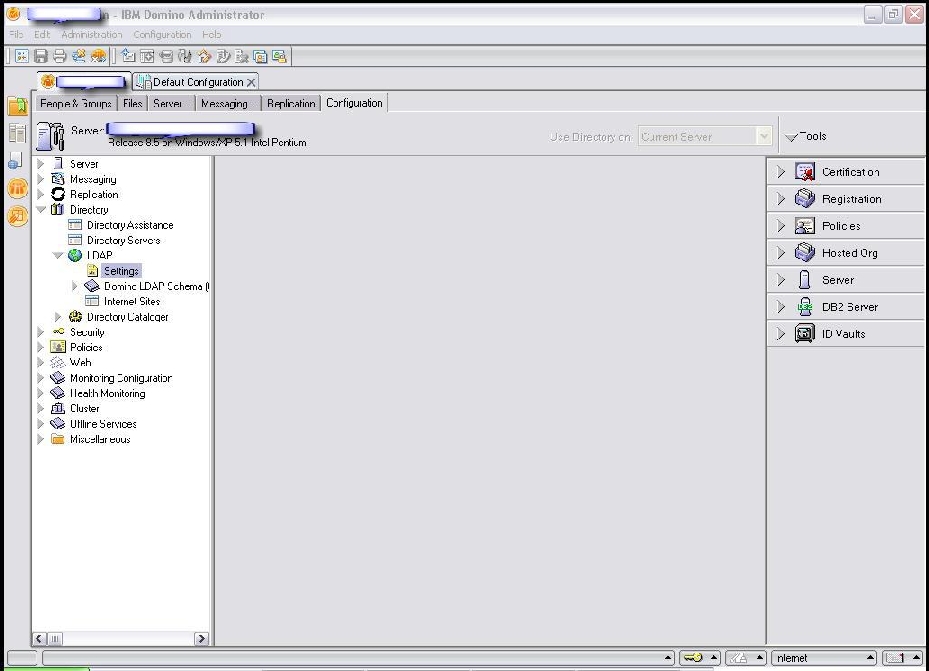Viewport: 929px width, 671px height.
Task: Switch to the Files tab
Action: (x=133, y=103)
